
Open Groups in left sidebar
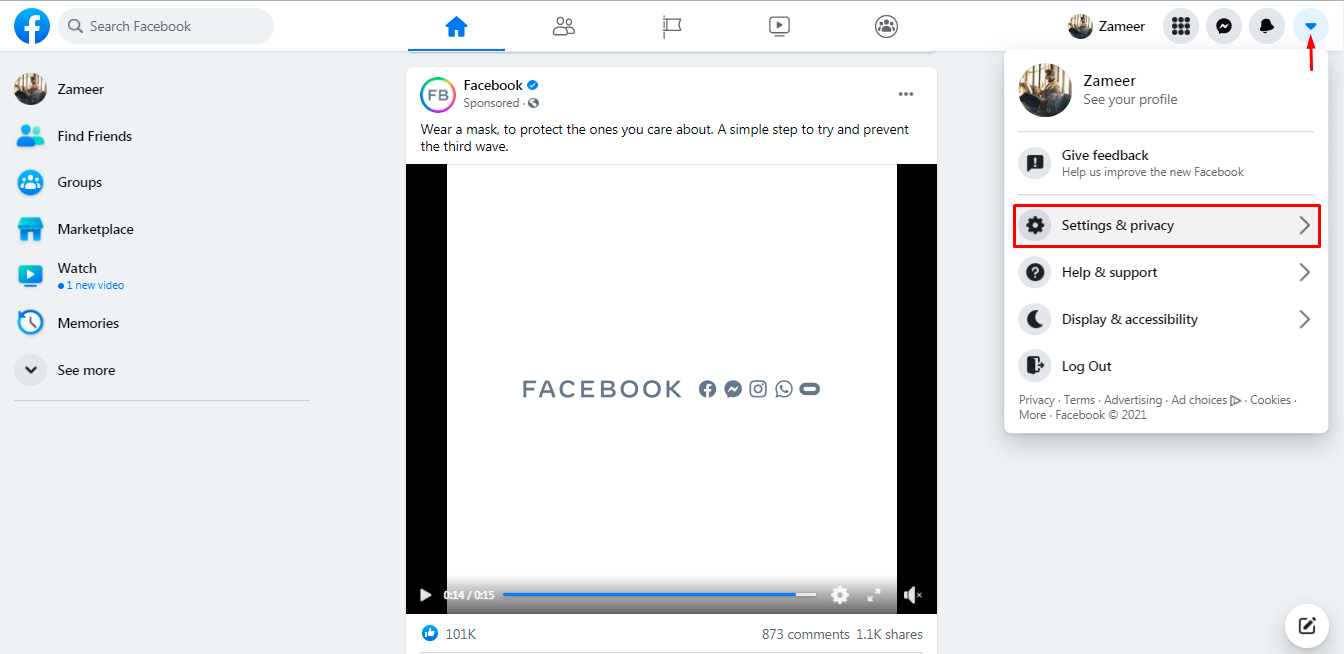point(160,182)
